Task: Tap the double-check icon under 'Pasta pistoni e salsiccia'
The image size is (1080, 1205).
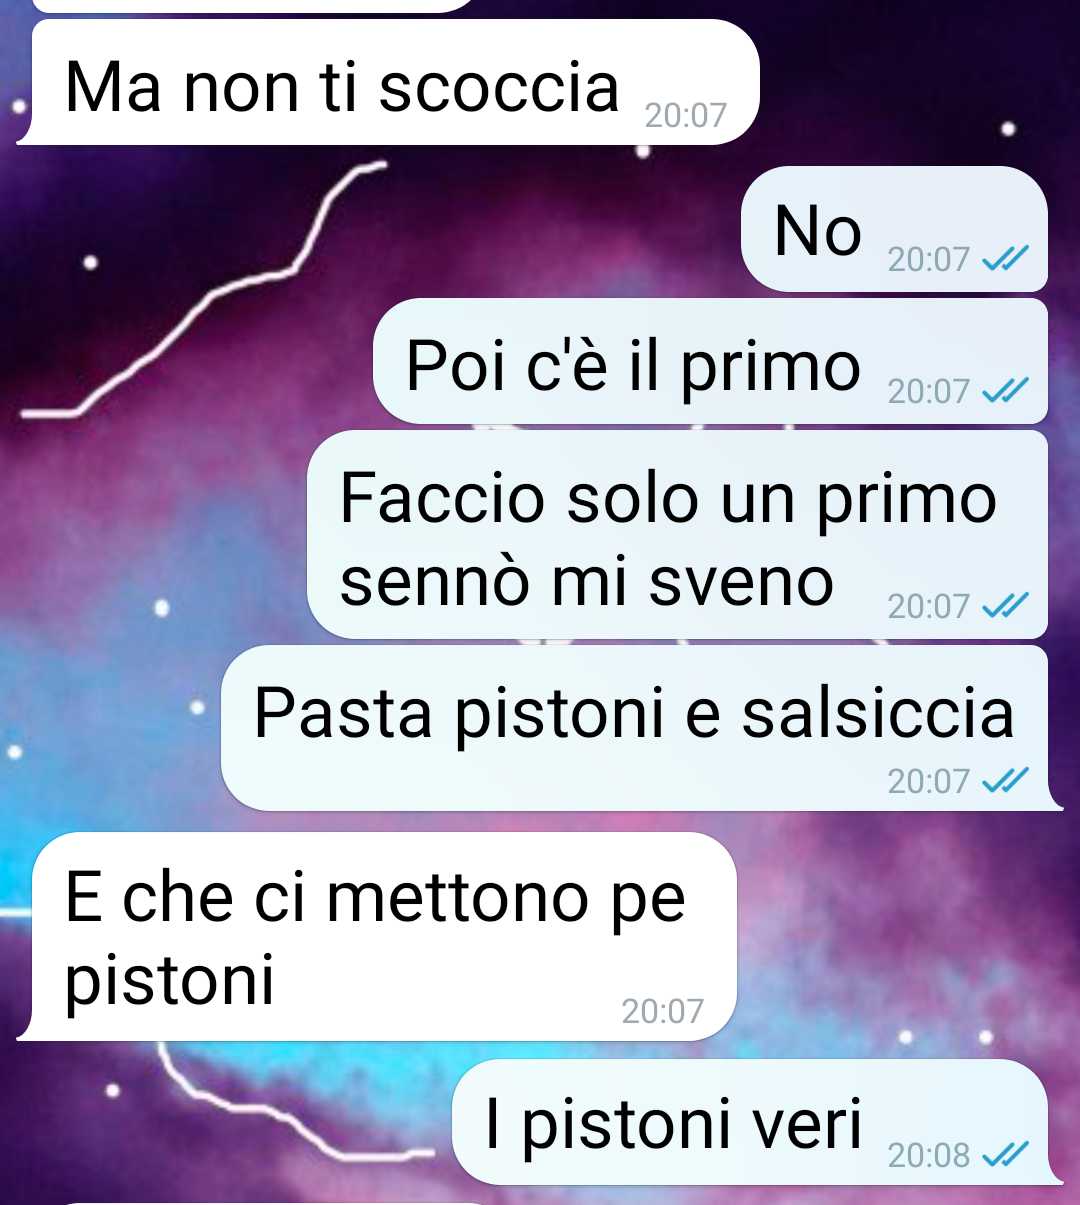Action: click(1005, 780)
